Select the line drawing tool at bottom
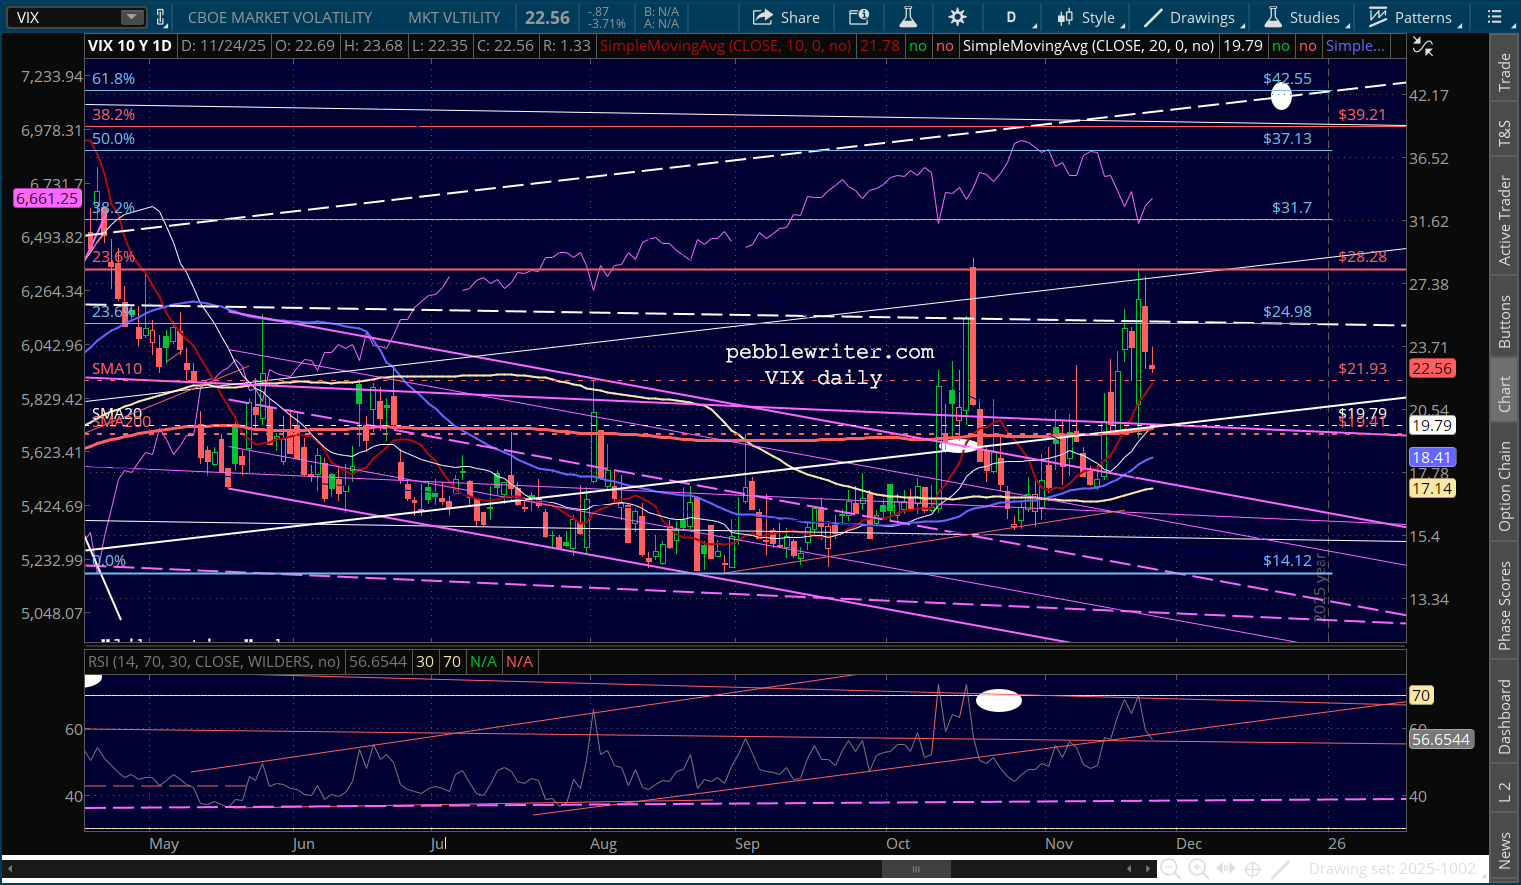This screenshot has width=1521, height=885. [1281, 869]
